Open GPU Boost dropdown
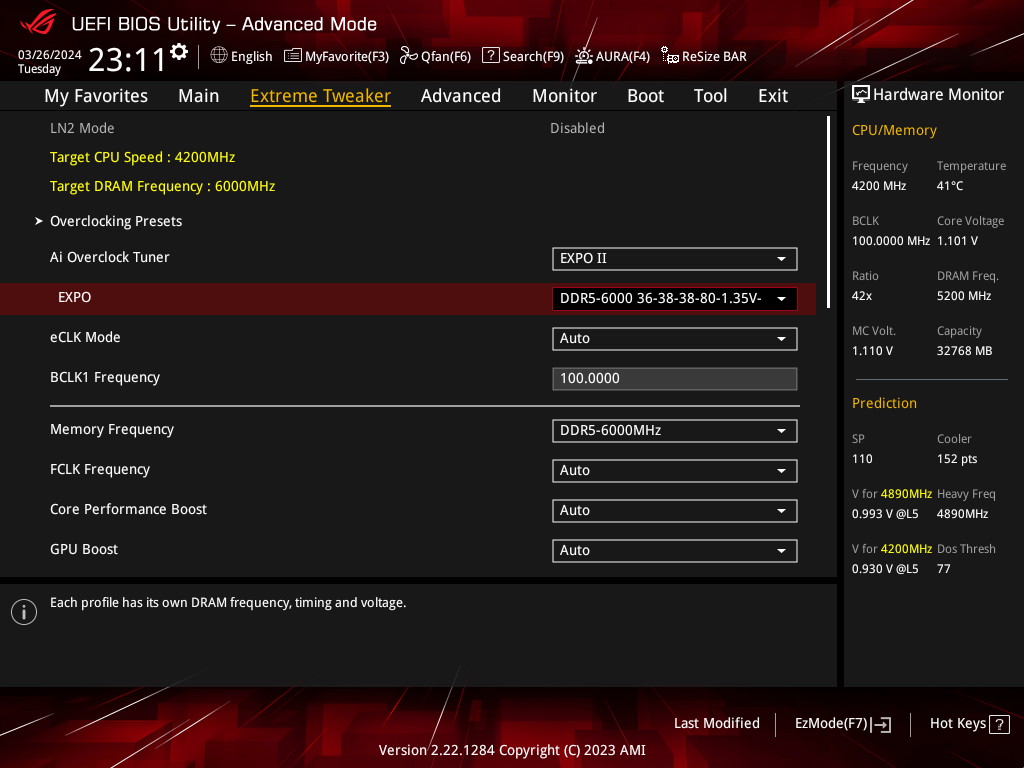 [x=674, y=550]
